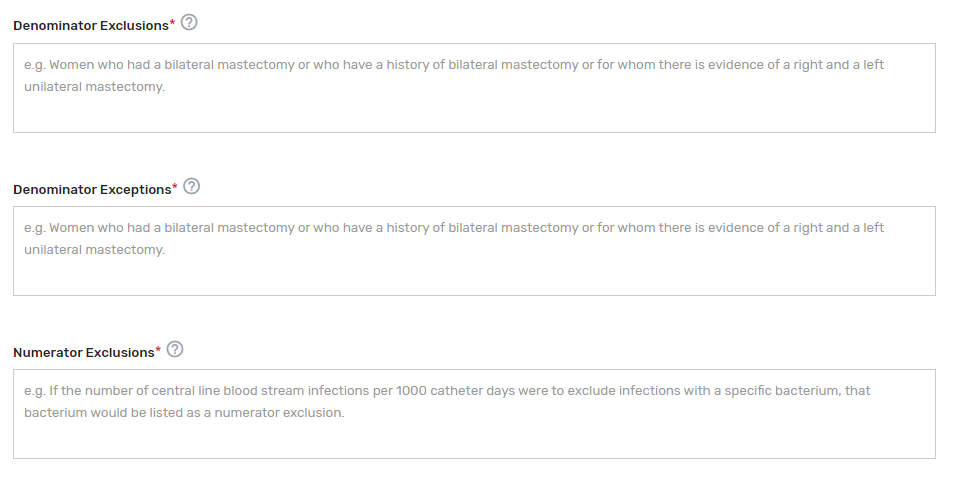Image resolution: width=955 pixels, height=493 pixels.
Task: Open help tooltip for Denominator Exclusions
Action: click(x=189, y=23)
